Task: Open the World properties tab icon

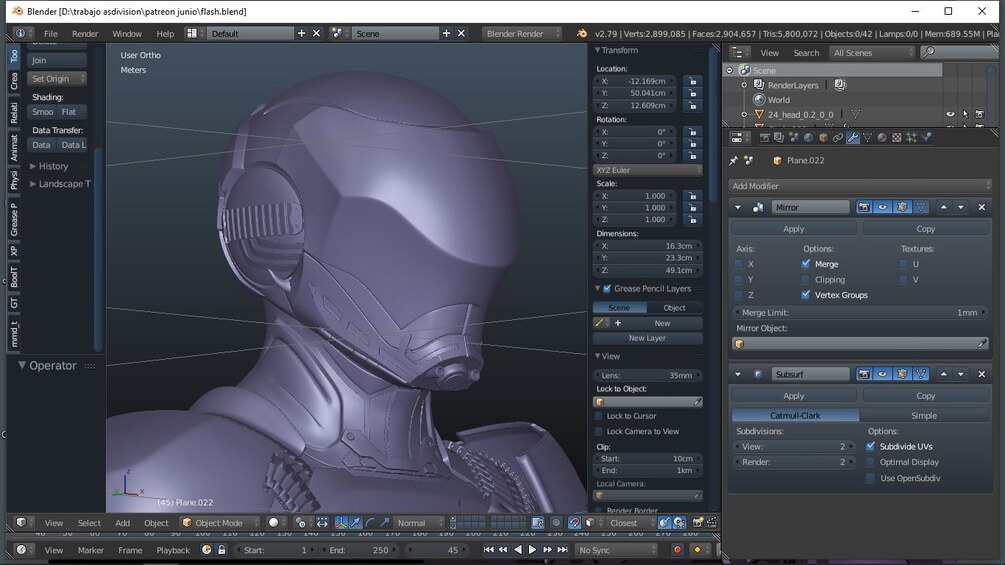Action: (x=808, y=137)
